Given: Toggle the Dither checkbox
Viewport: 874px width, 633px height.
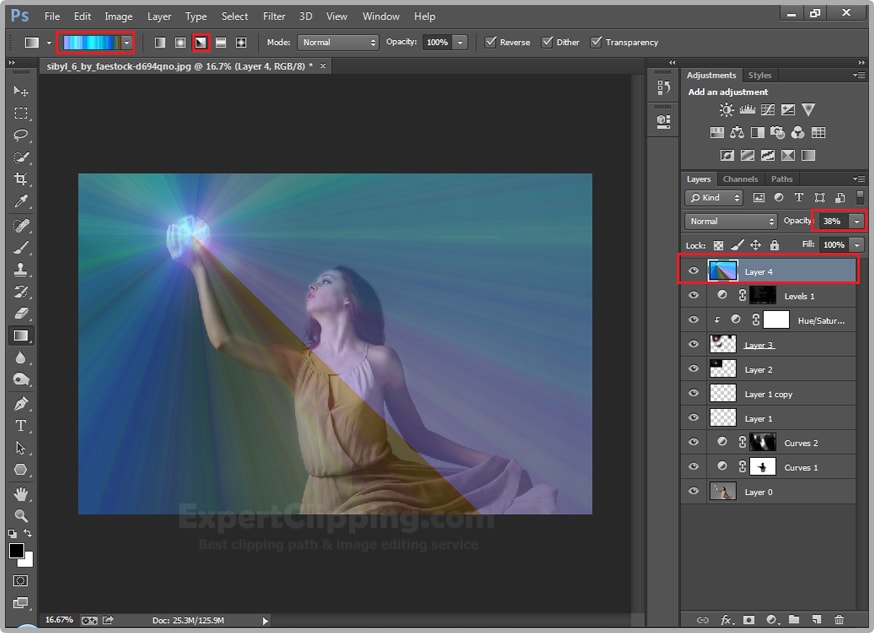Looking at the screenshot, I should (x=547, y=43).
